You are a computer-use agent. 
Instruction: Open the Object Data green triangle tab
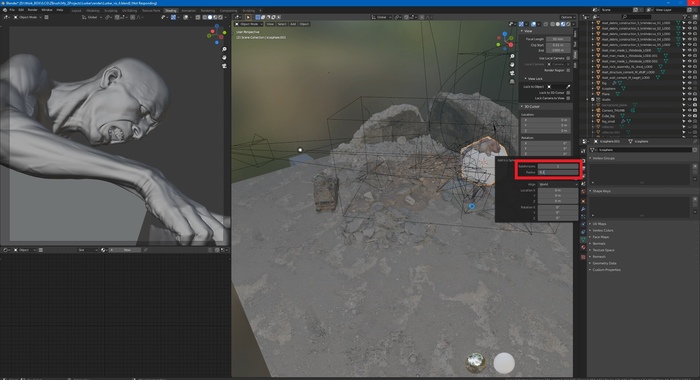coord(583,239)
